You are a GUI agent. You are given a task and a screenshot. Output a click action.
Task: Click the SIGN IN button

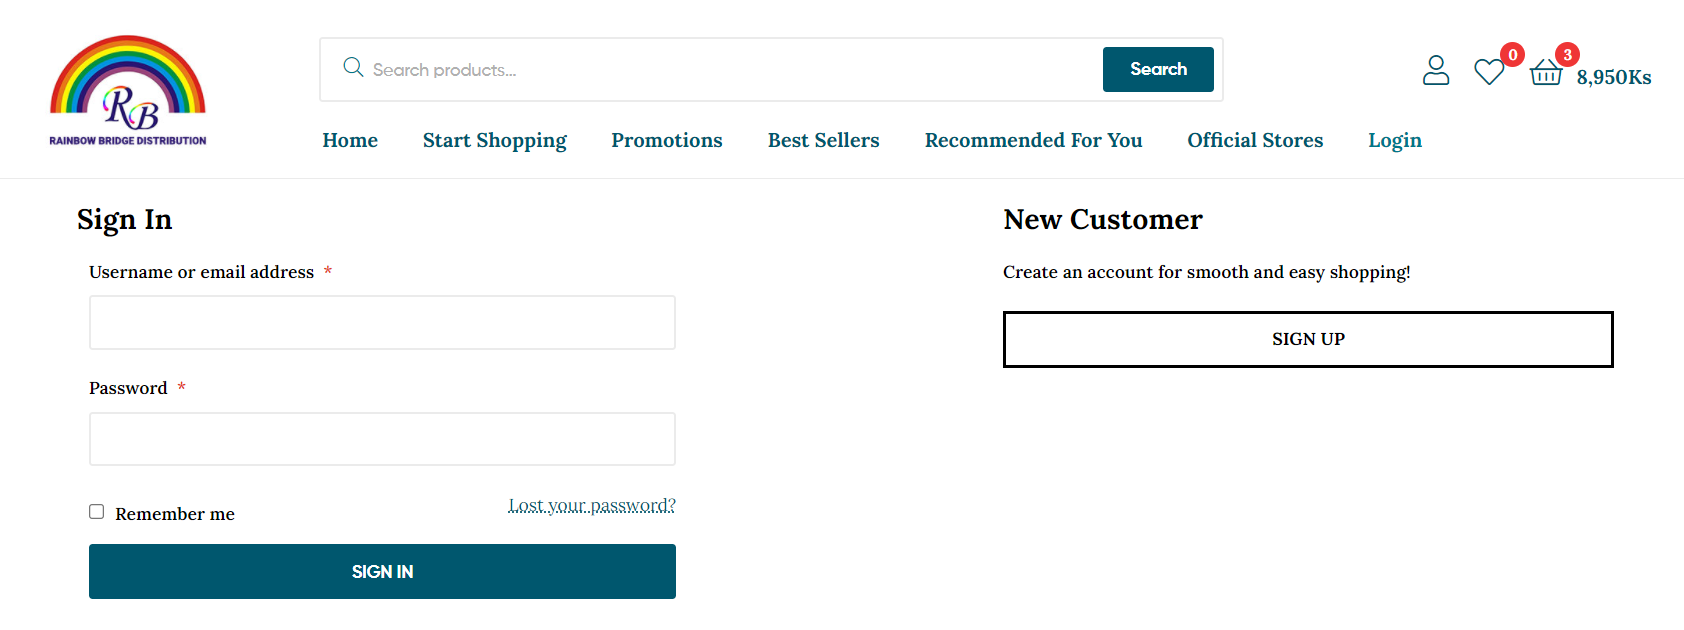[382, 572]
